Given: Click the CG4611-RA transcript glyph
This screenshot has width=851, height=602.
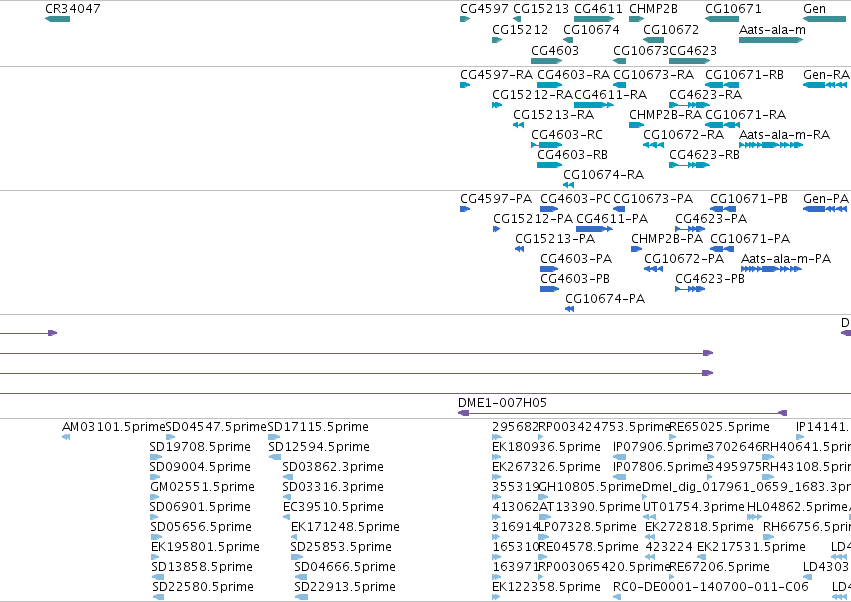Looking at the screenshot, I should 594,105.
